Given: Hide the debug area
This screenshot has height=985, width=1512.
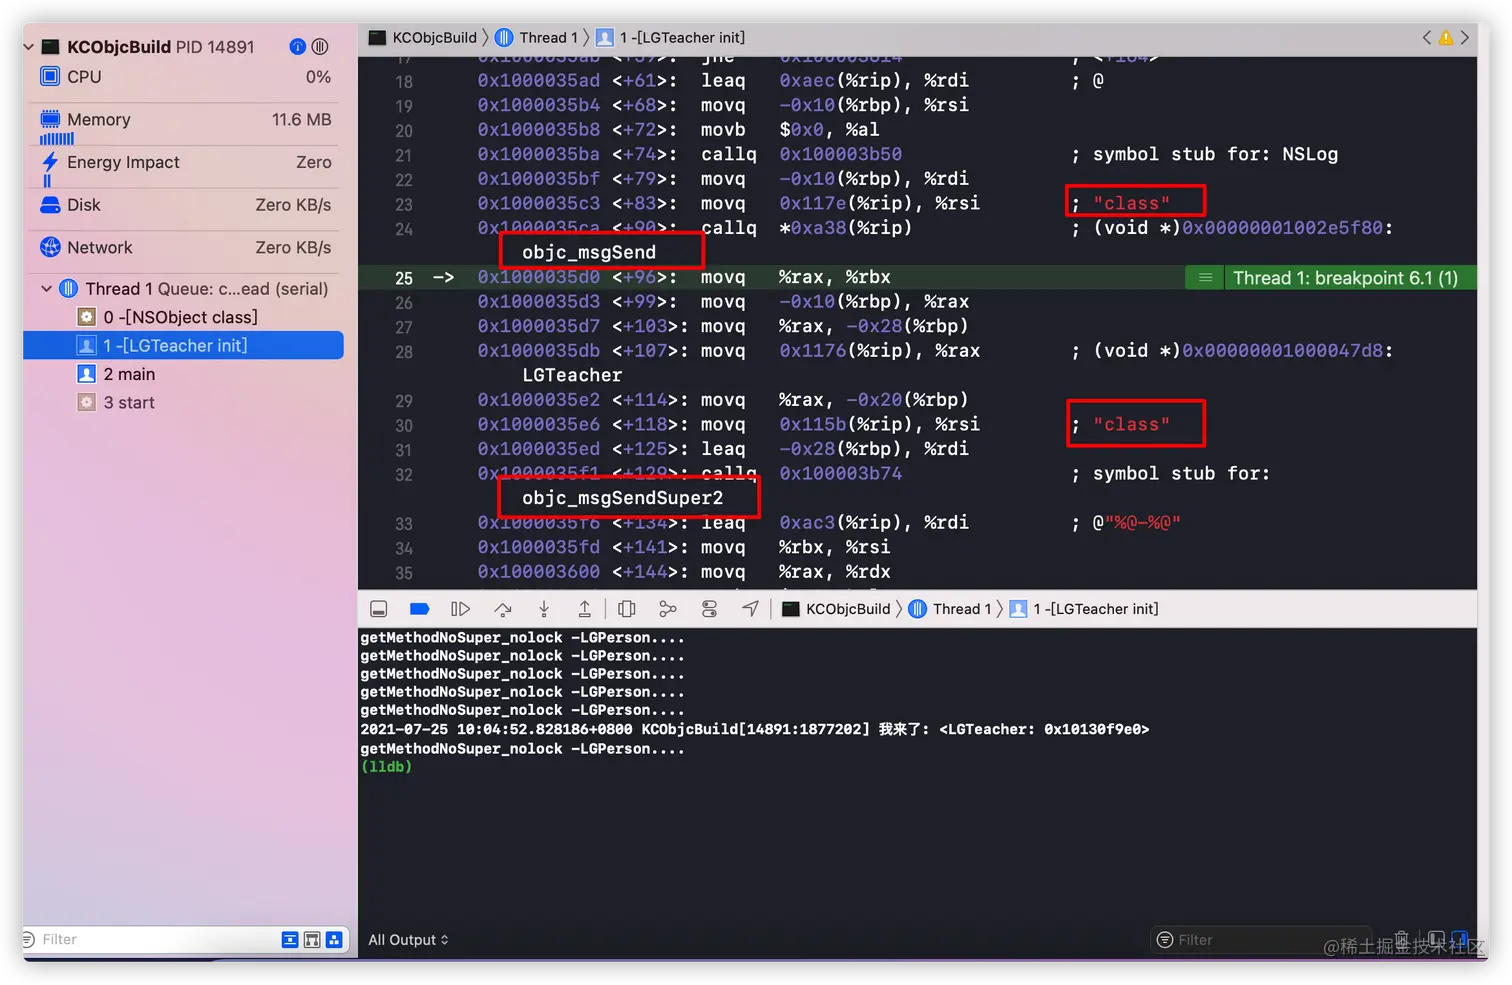Looking at the screenshot, I should [378, 609].
